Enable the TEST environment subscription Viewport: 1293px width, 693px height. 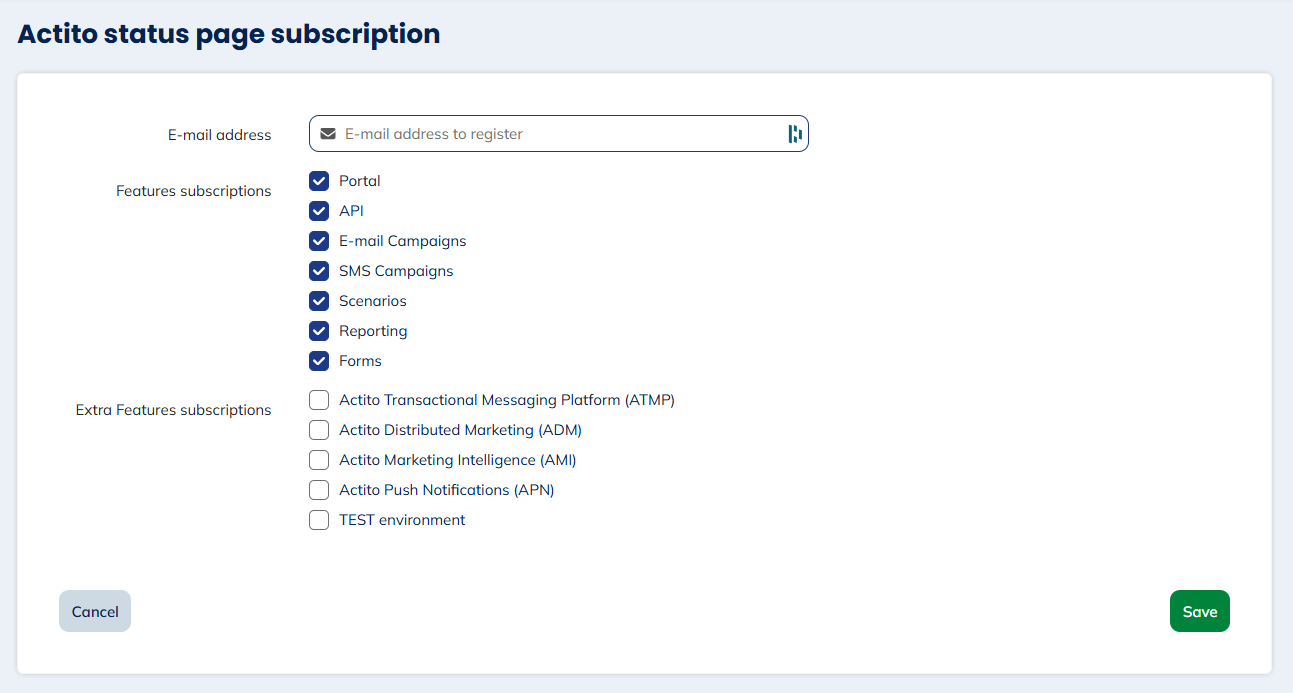(319, 519)
